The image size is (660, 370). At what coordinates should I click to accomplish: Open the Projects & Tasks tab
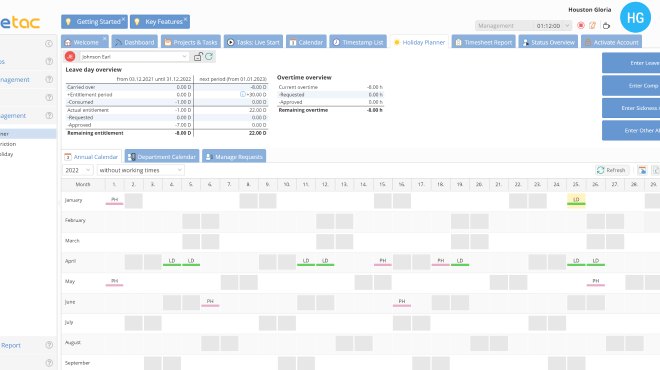[x=191, y=42]
